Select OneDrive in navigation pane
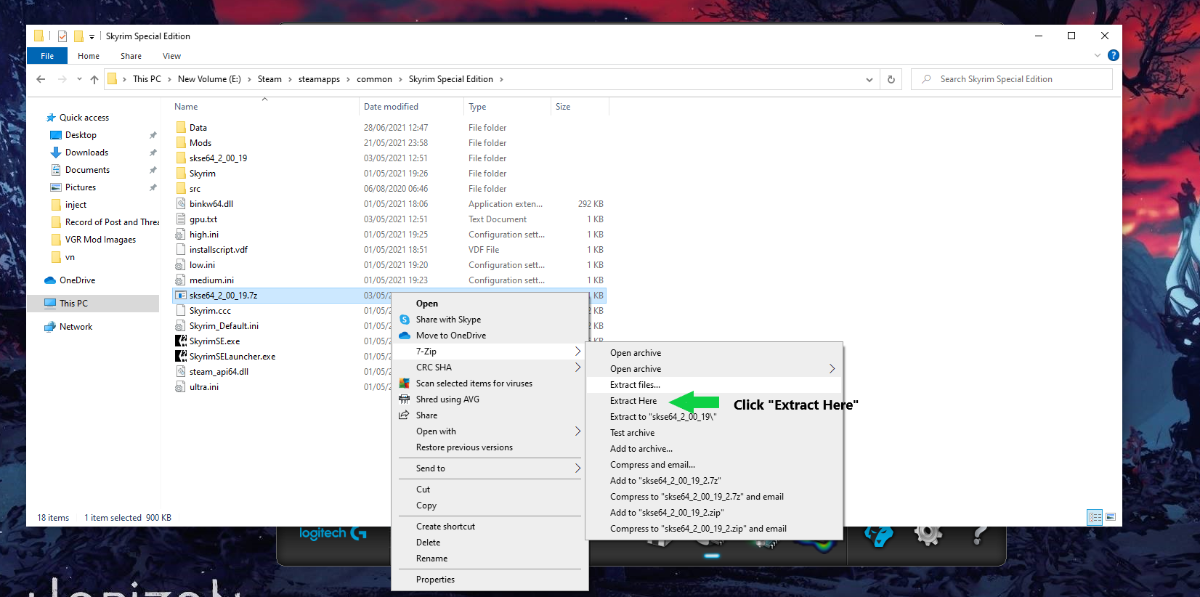The image size is (1200, 597). coord(76,280)
